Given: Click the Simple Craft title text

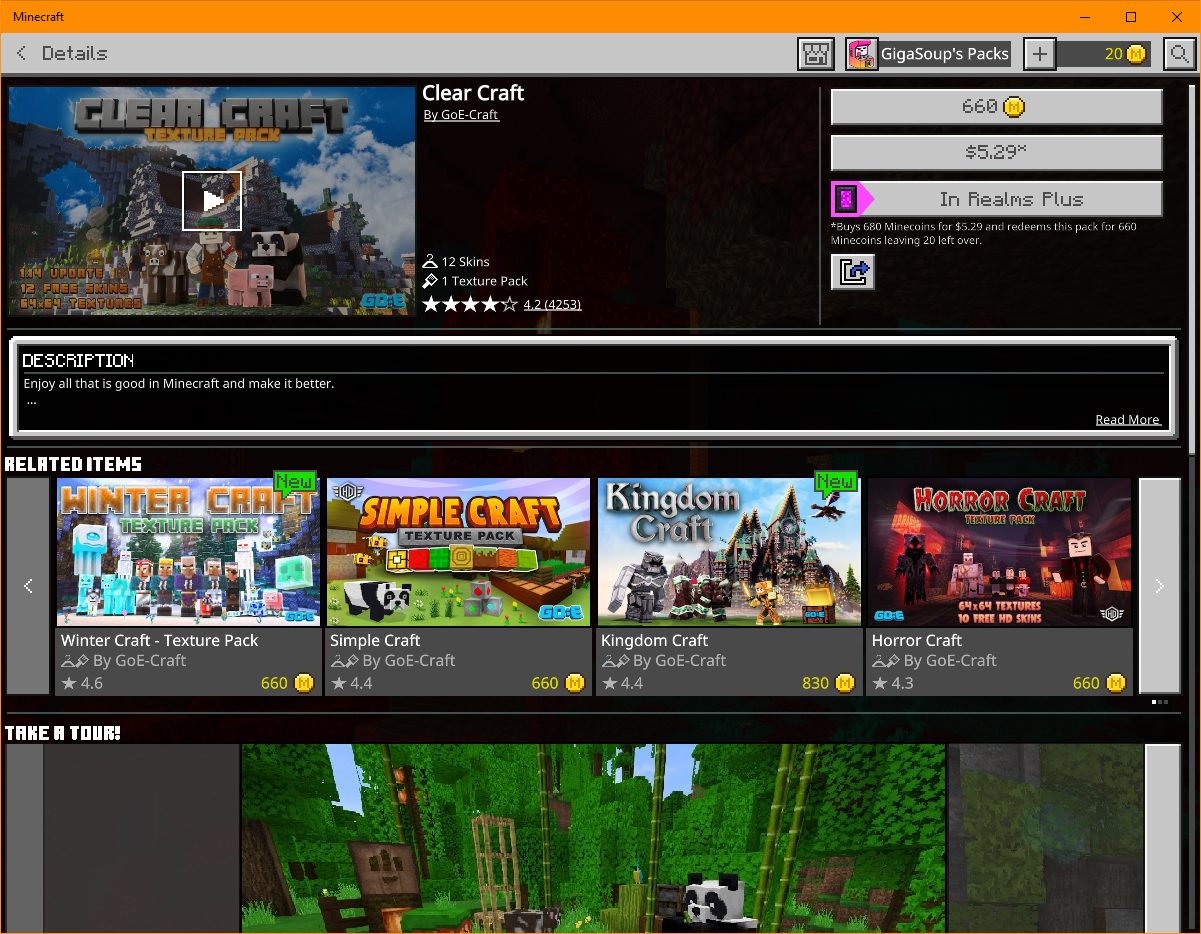Looking at the screenshot, I should (375, 640).
